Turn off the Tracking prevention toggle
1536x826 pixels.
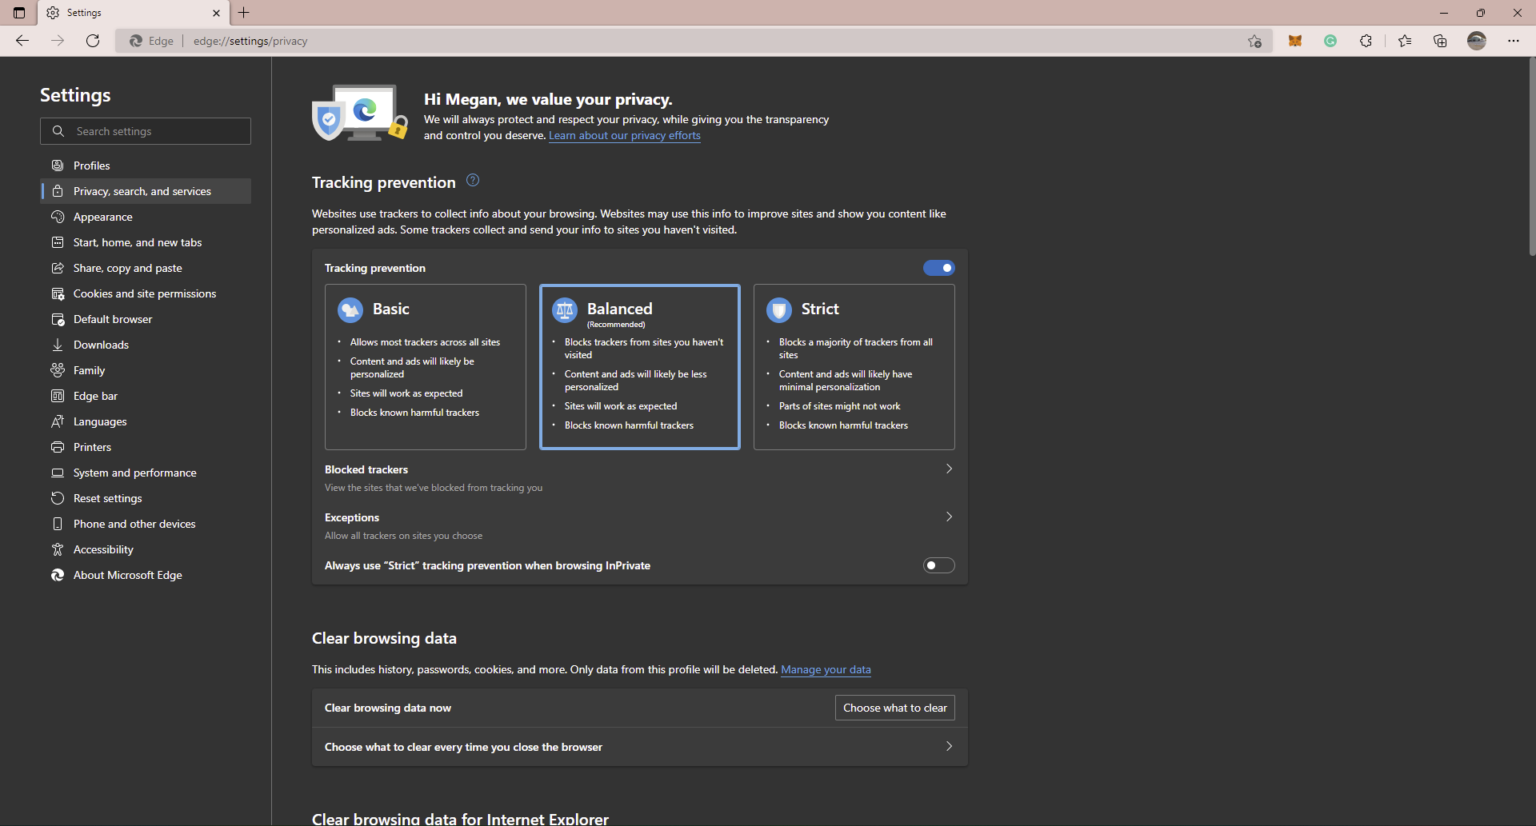coord(939,268)
